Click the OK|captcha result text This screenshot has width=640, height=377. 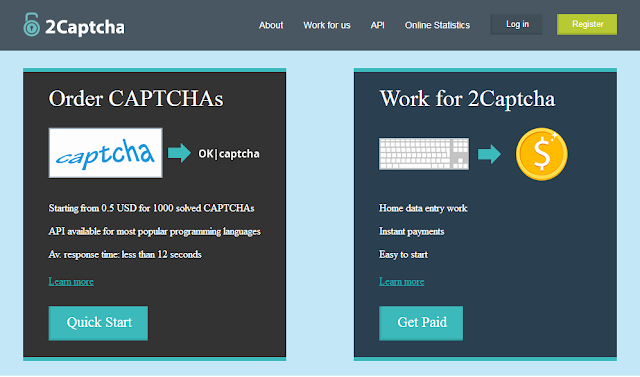(229, 154)
